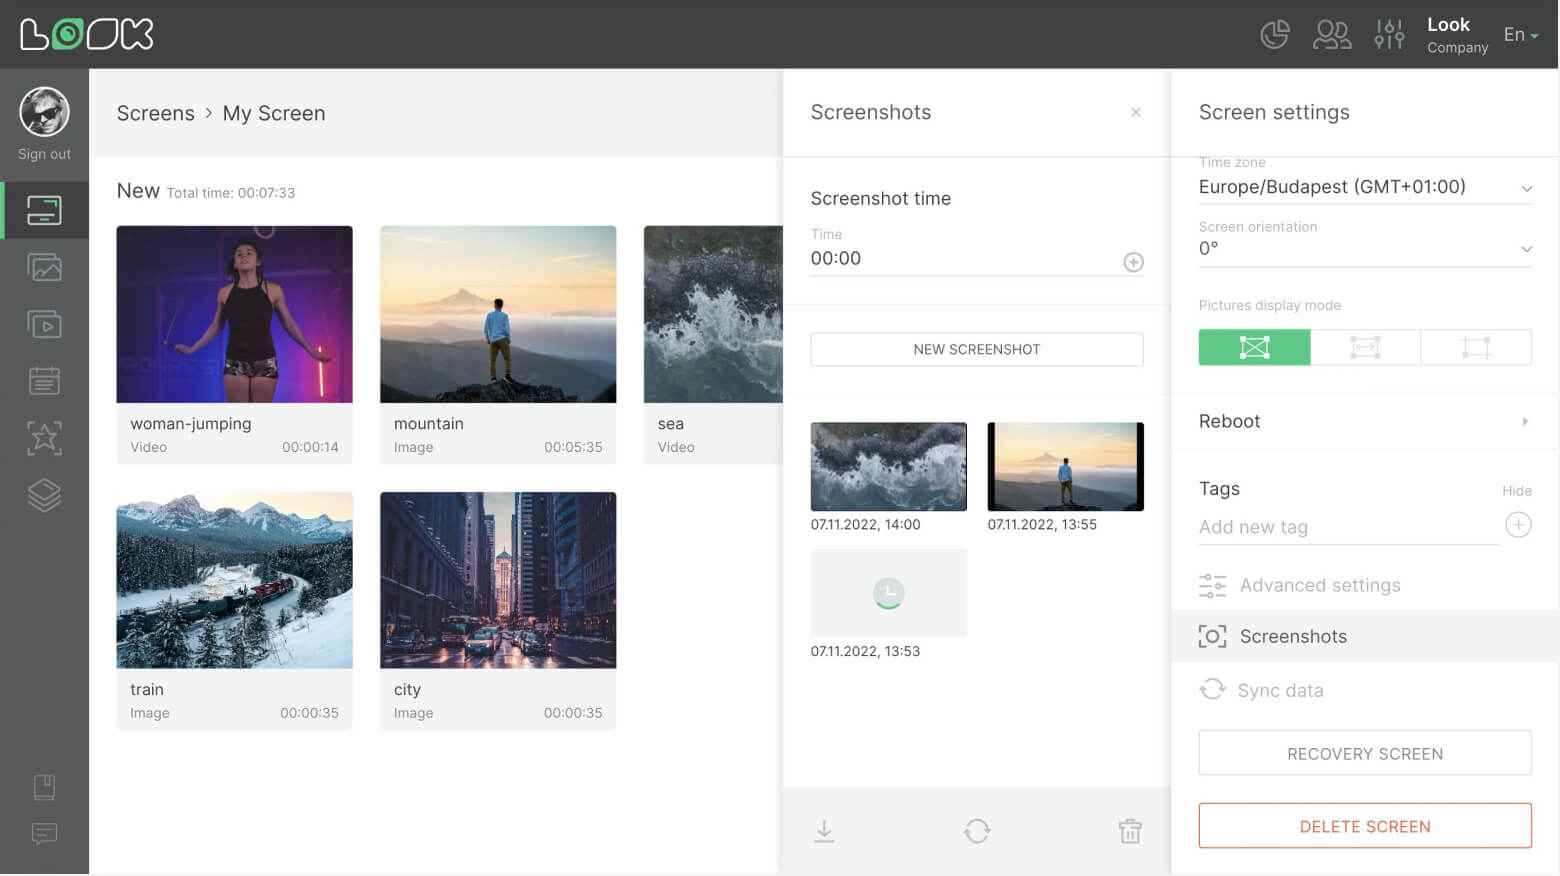
Task: Select the Videos sidebar icon
Action: [x=44, y=324]
